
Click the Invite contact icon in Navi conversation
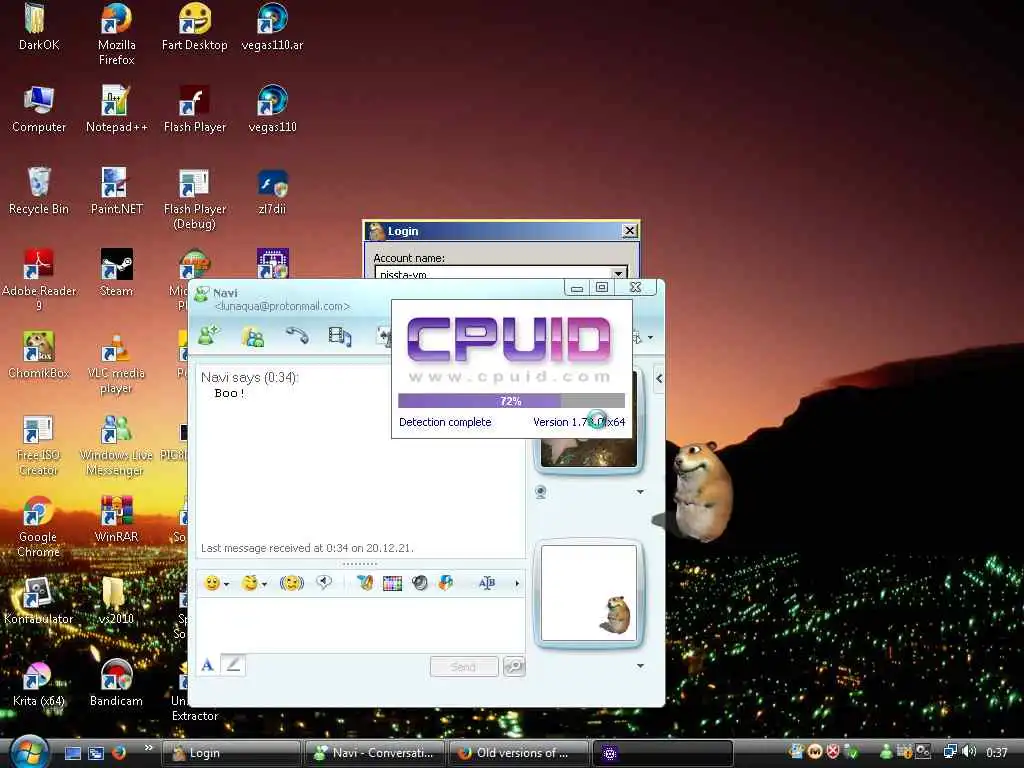pos(209,336)
